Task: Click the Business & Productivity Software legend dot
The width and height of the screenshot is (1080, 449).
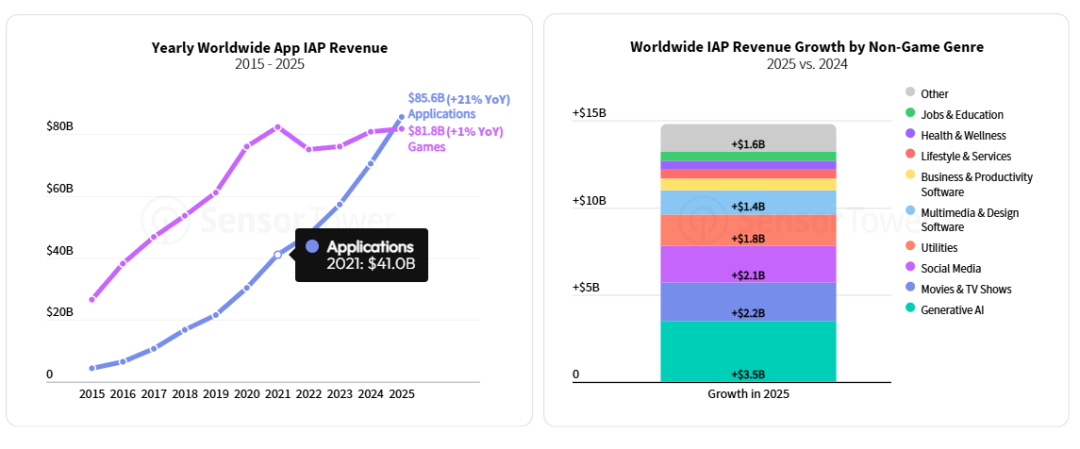Action: pos(910,176)
